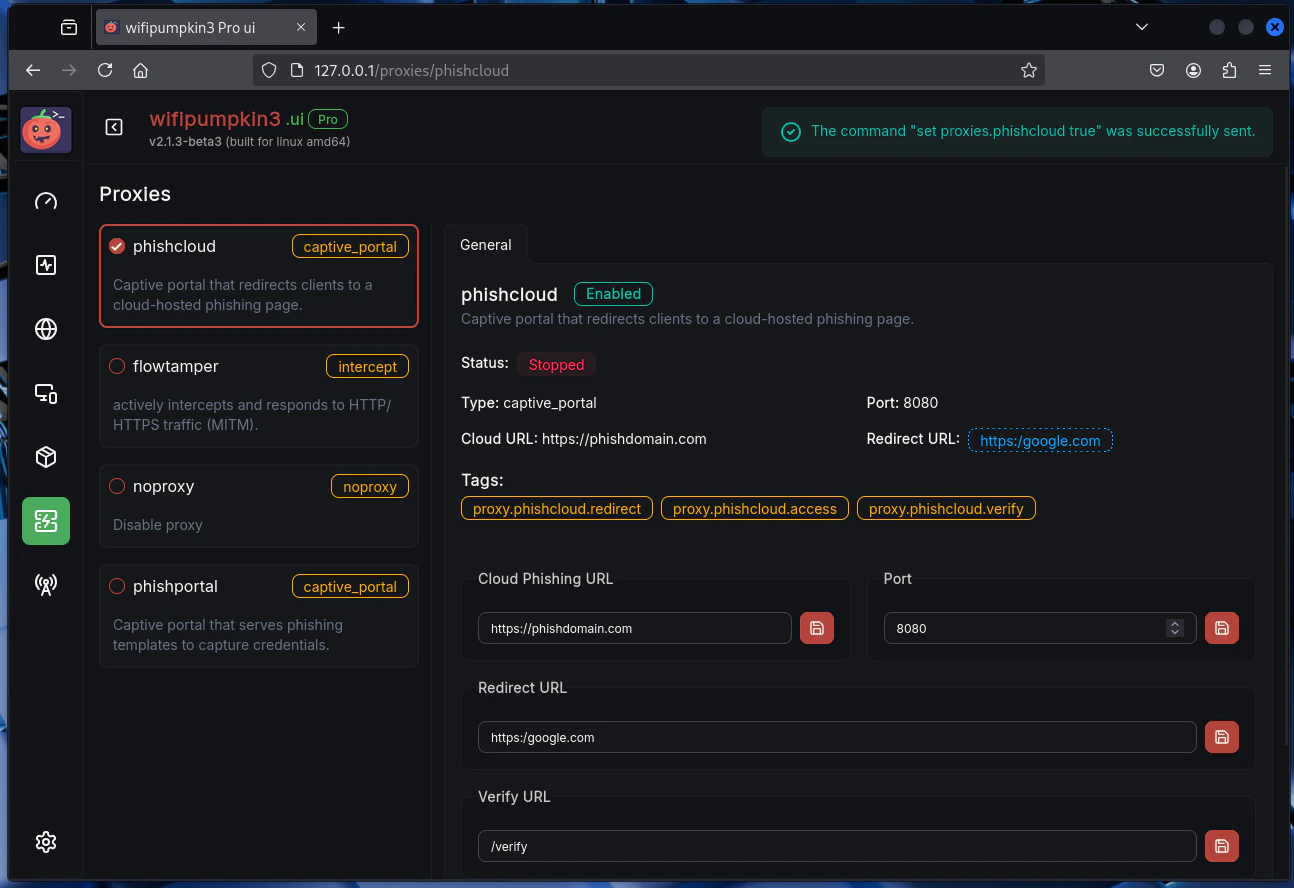
Task: Click the proxy.phishcloud.verify tag
Action: pyautogui.click(x=946, y=508)
